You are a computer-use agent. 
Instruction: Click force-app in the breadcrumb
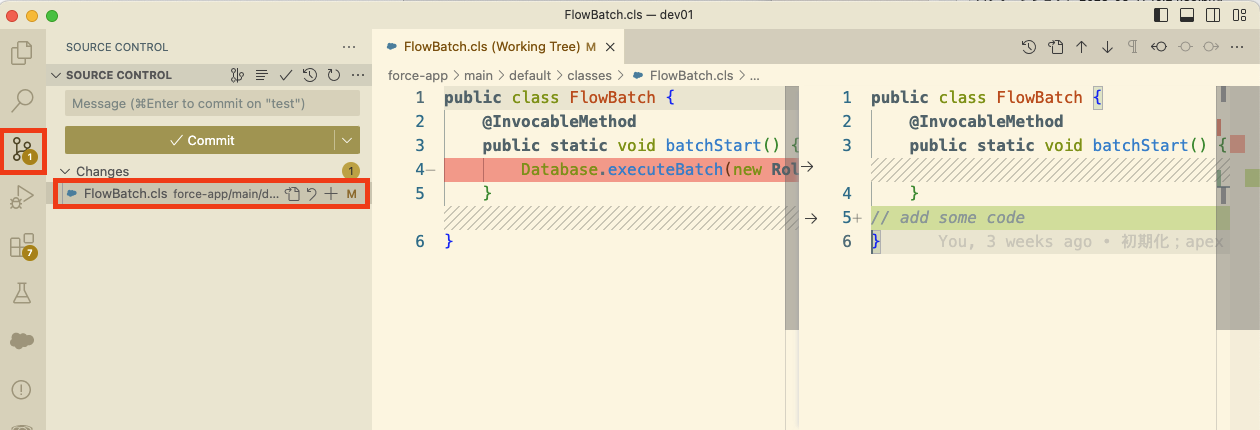(x=417, y=75)
